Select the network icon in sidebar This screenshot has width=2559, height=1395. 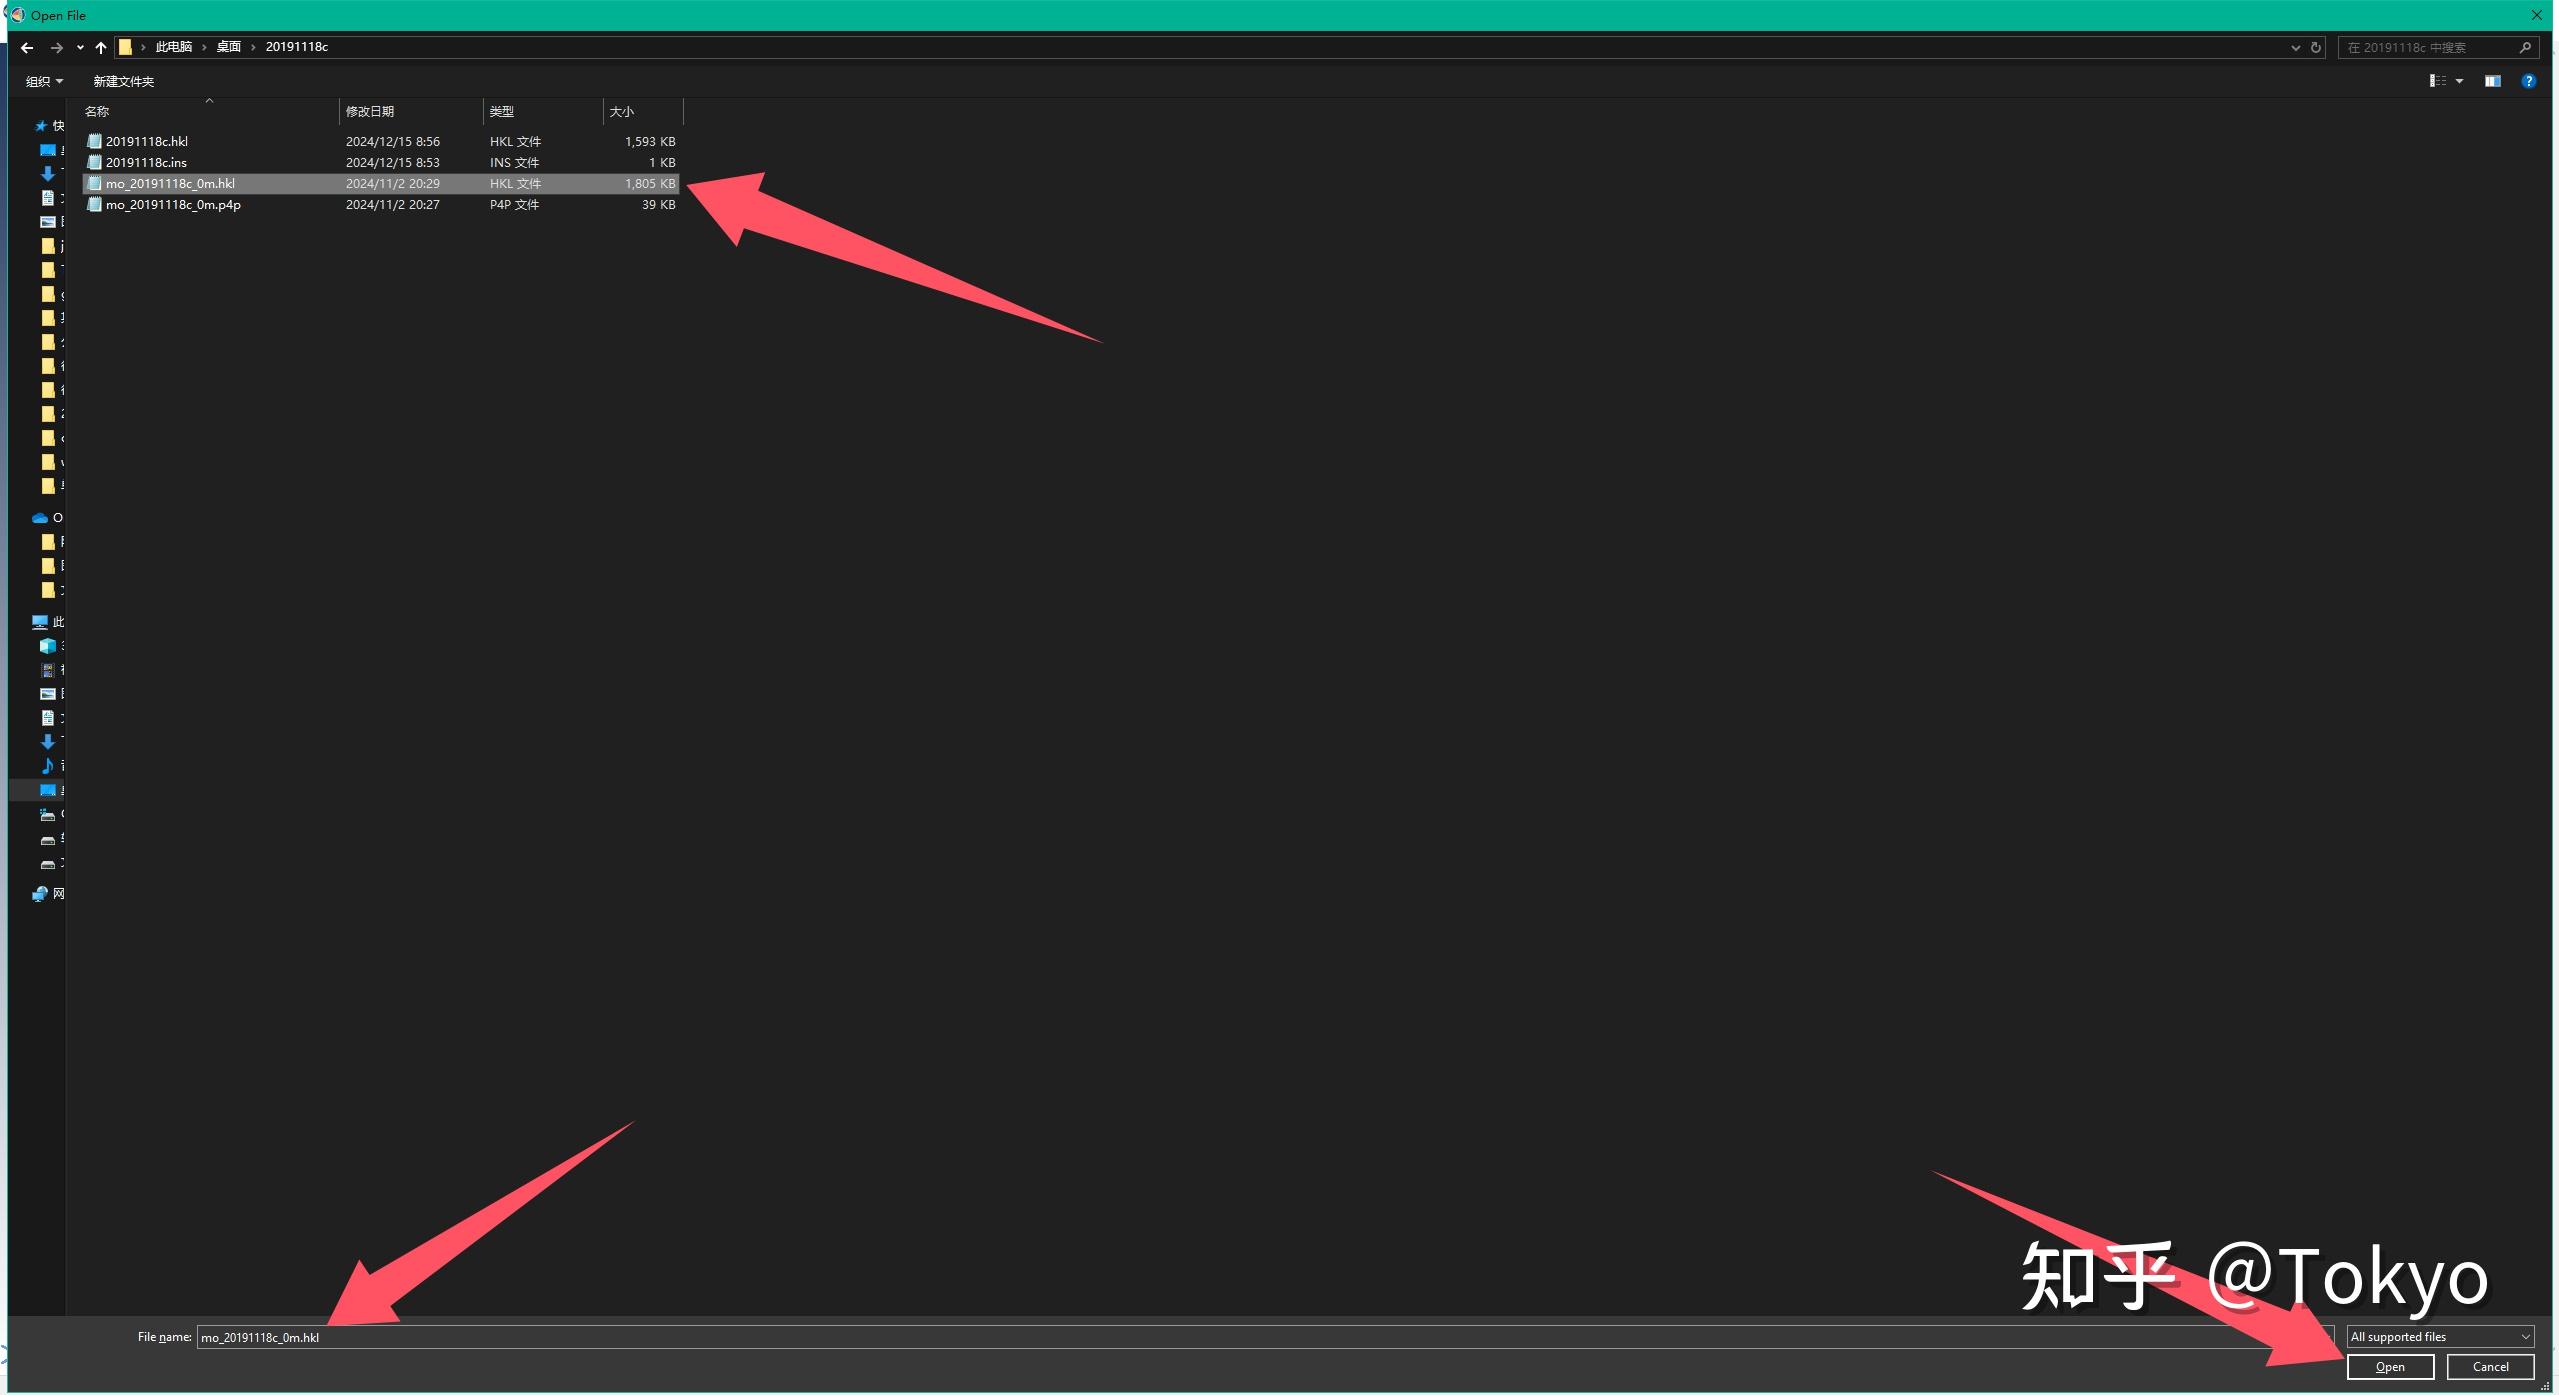(40, 894)
